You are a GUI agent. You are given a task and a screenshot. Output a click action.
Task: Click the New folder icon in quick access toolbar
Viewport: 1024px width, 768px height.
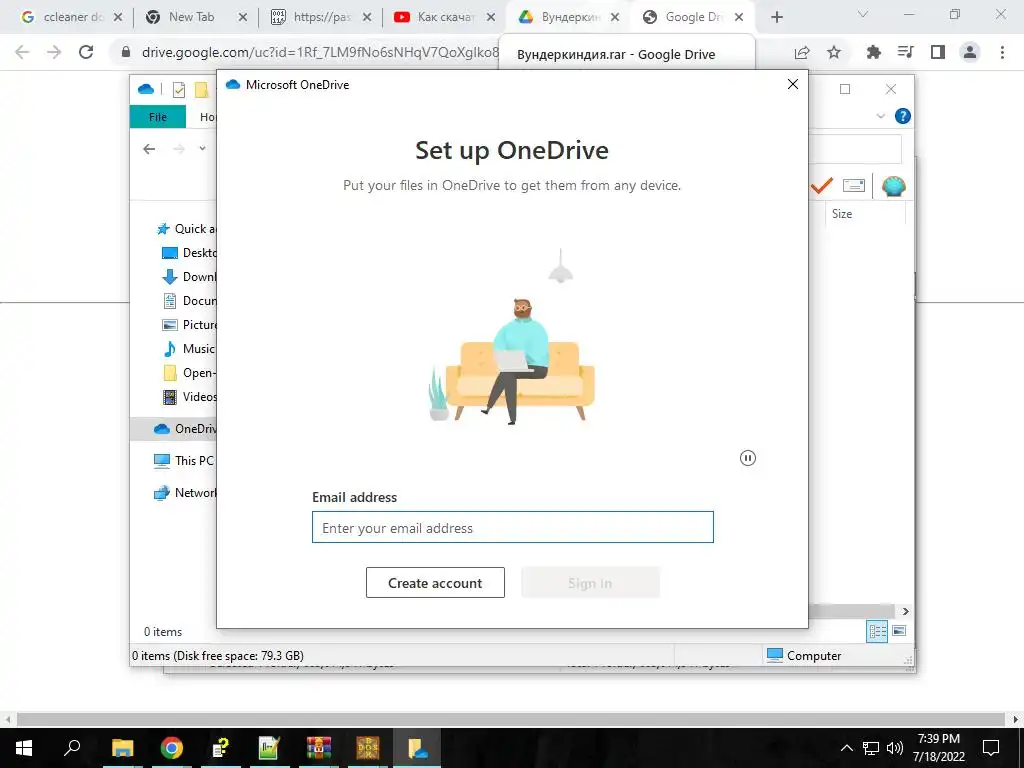tap(201, 89)
